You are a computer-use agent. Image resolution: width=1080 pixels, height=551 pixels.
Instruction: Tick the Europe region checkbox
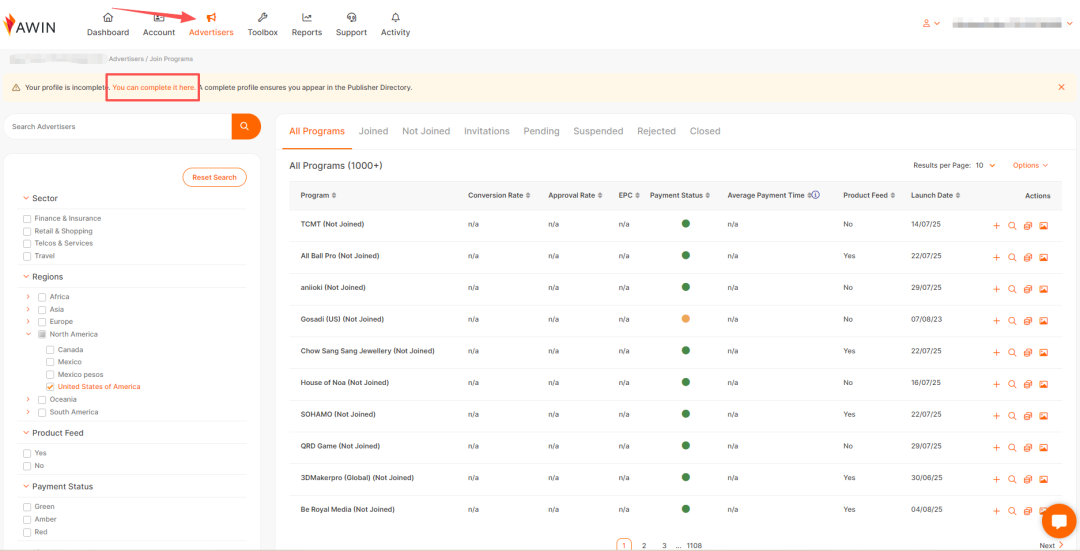pyautogui.click(x=42, y=322)
